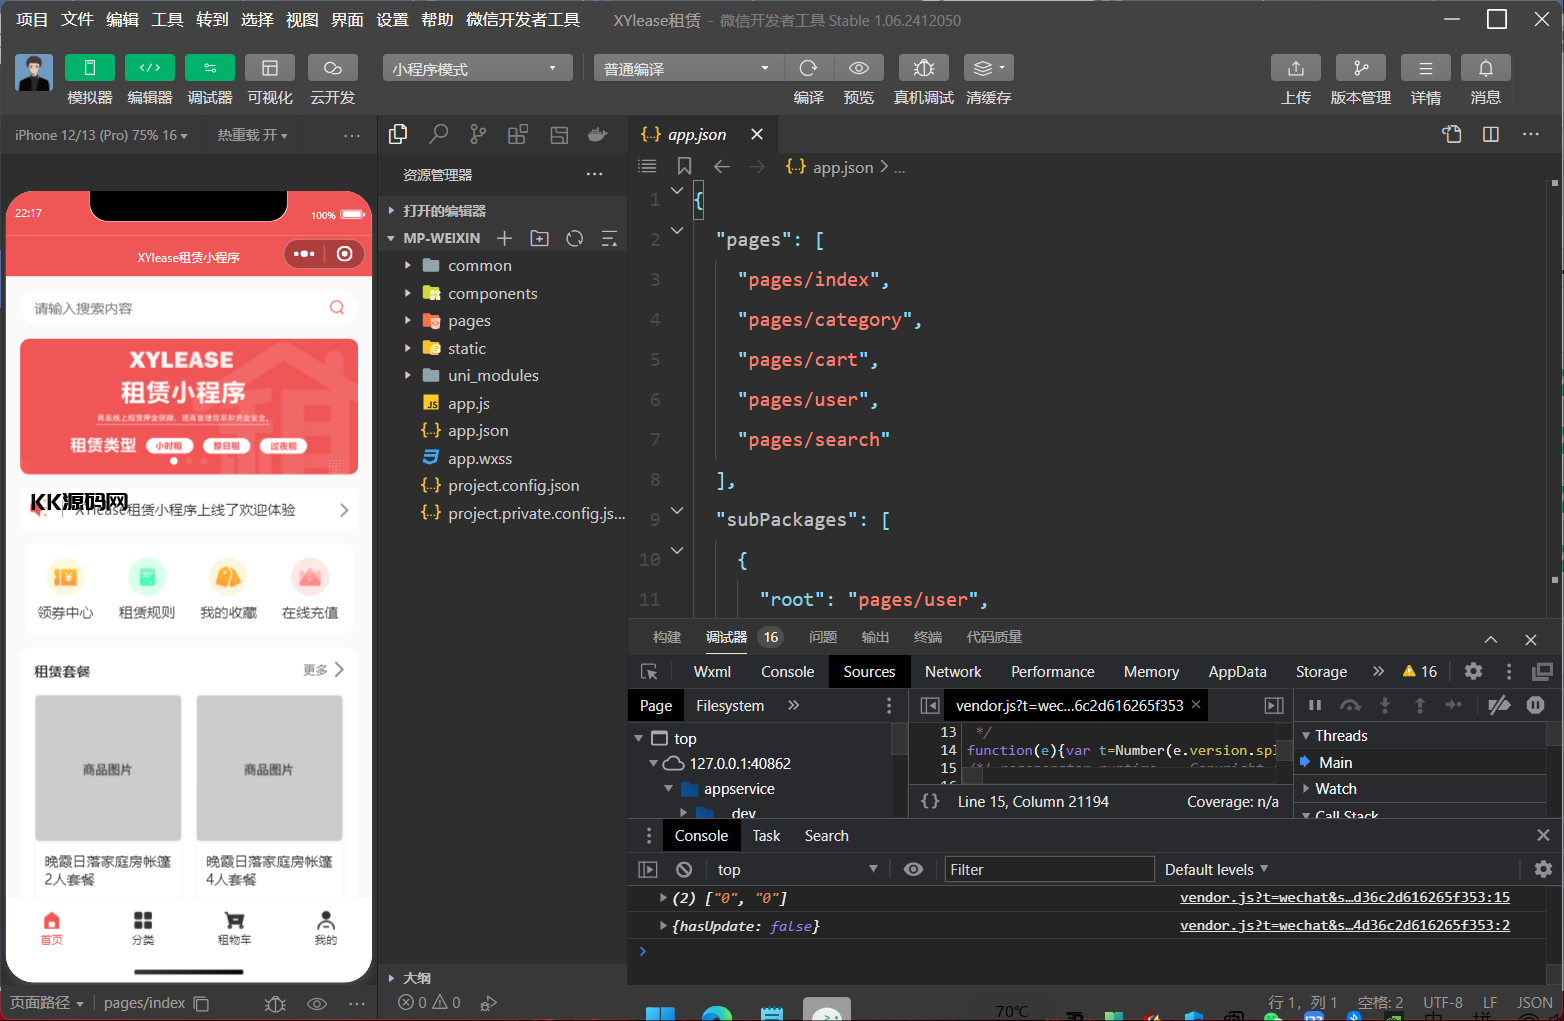Open DevTools settings gear icon
1564x1021 pixels.
[1473, 672]
